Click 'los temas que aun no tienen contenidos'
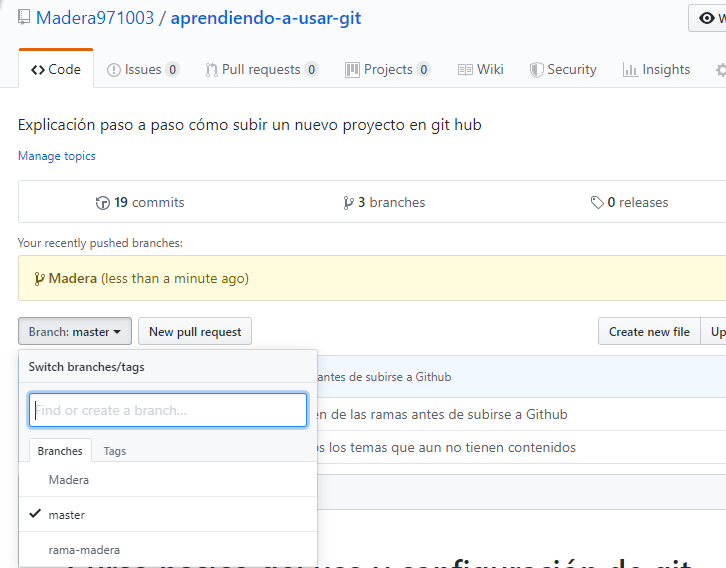Screen dimensions: 726x568 [x=452, y=447]
